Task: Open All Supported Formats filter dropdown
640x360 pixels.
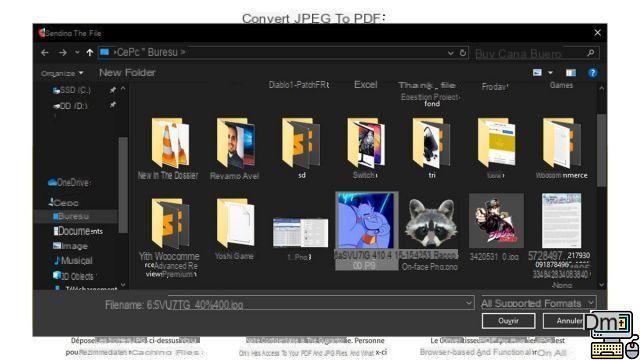Action: coord(538,303)
